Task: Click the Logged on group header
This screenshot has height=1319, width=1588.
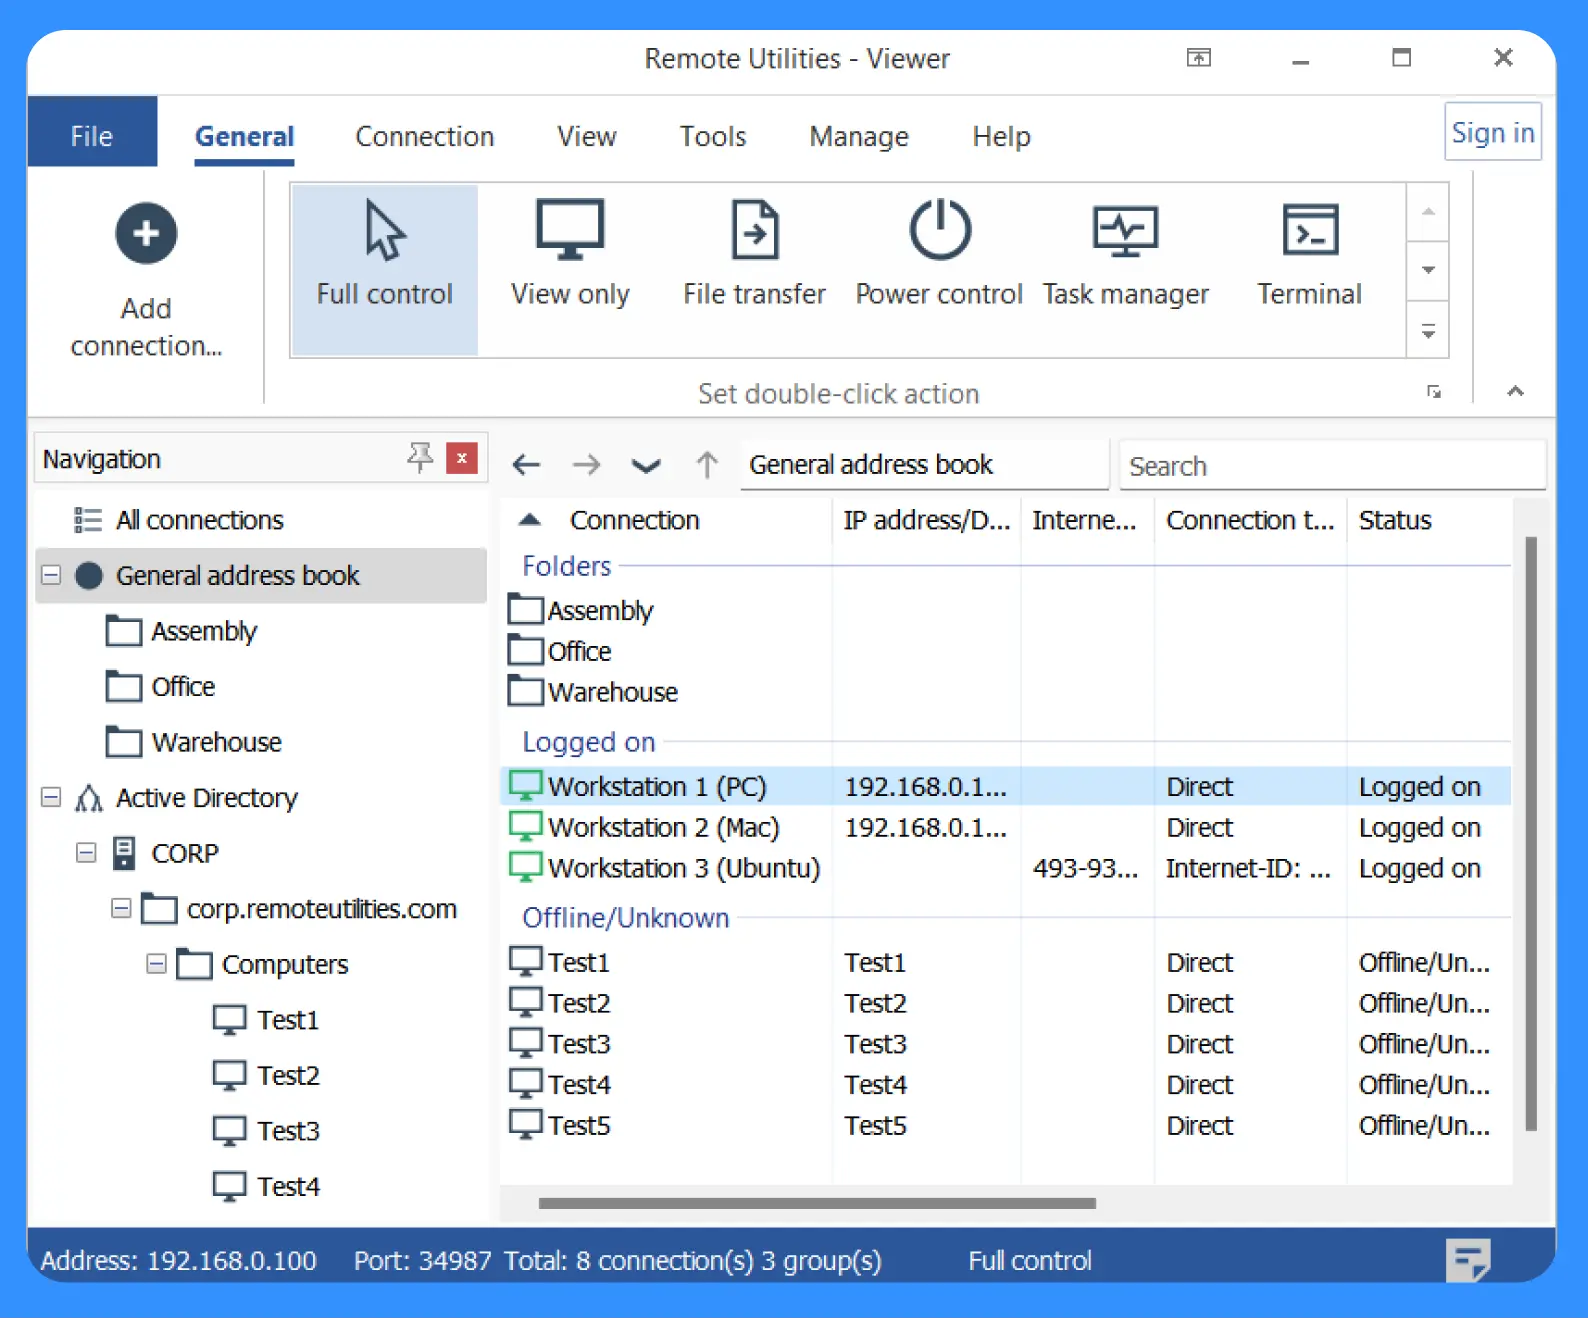Action: (589, 742)
